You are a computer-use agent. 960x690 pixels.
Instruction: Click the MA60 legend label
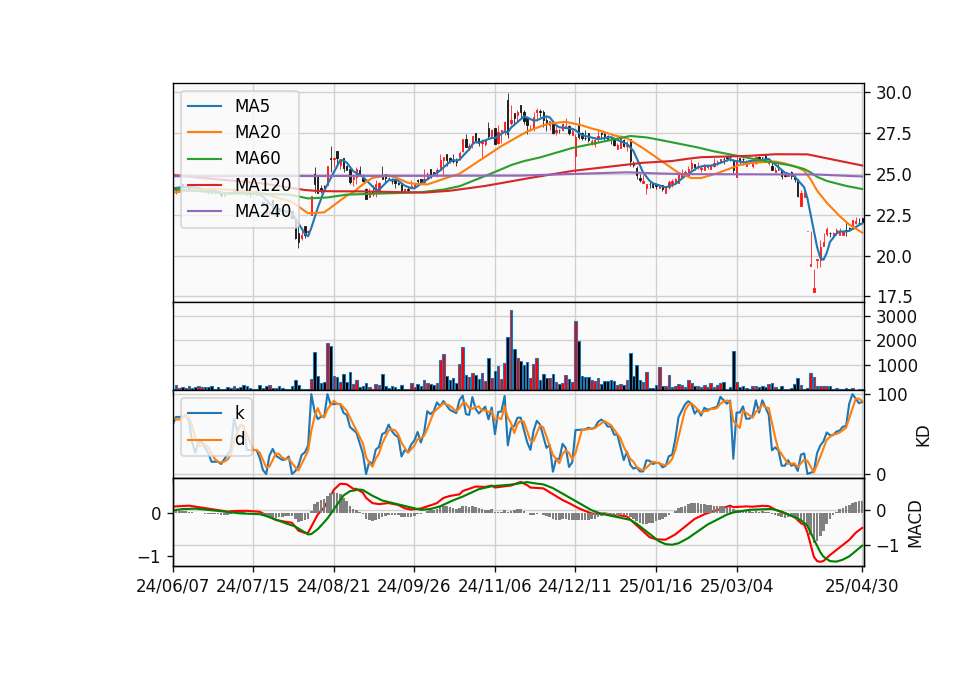click(x=257, y=158)
